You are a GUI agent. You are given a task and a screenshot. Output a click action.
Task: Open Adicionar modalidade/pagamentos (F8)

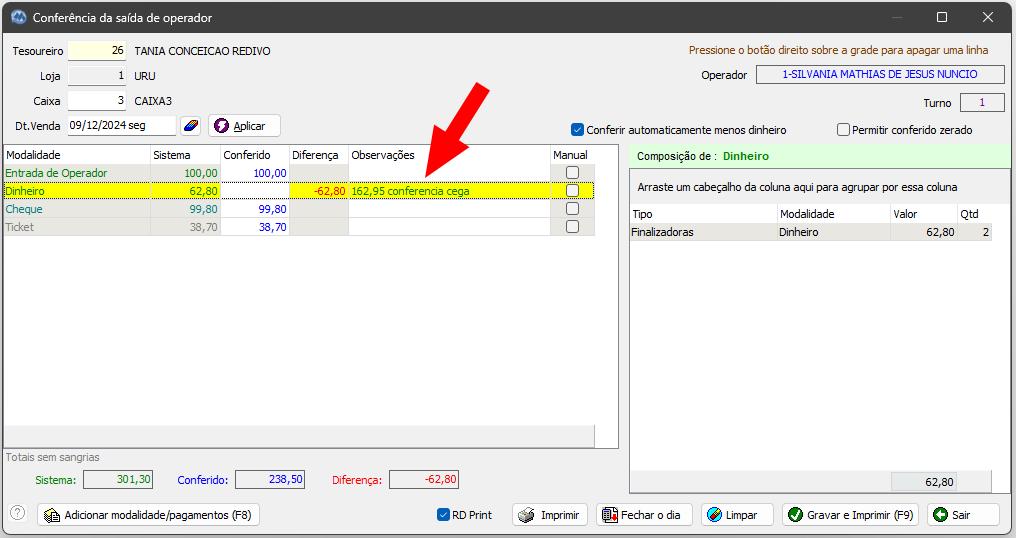tap(148, 515)
